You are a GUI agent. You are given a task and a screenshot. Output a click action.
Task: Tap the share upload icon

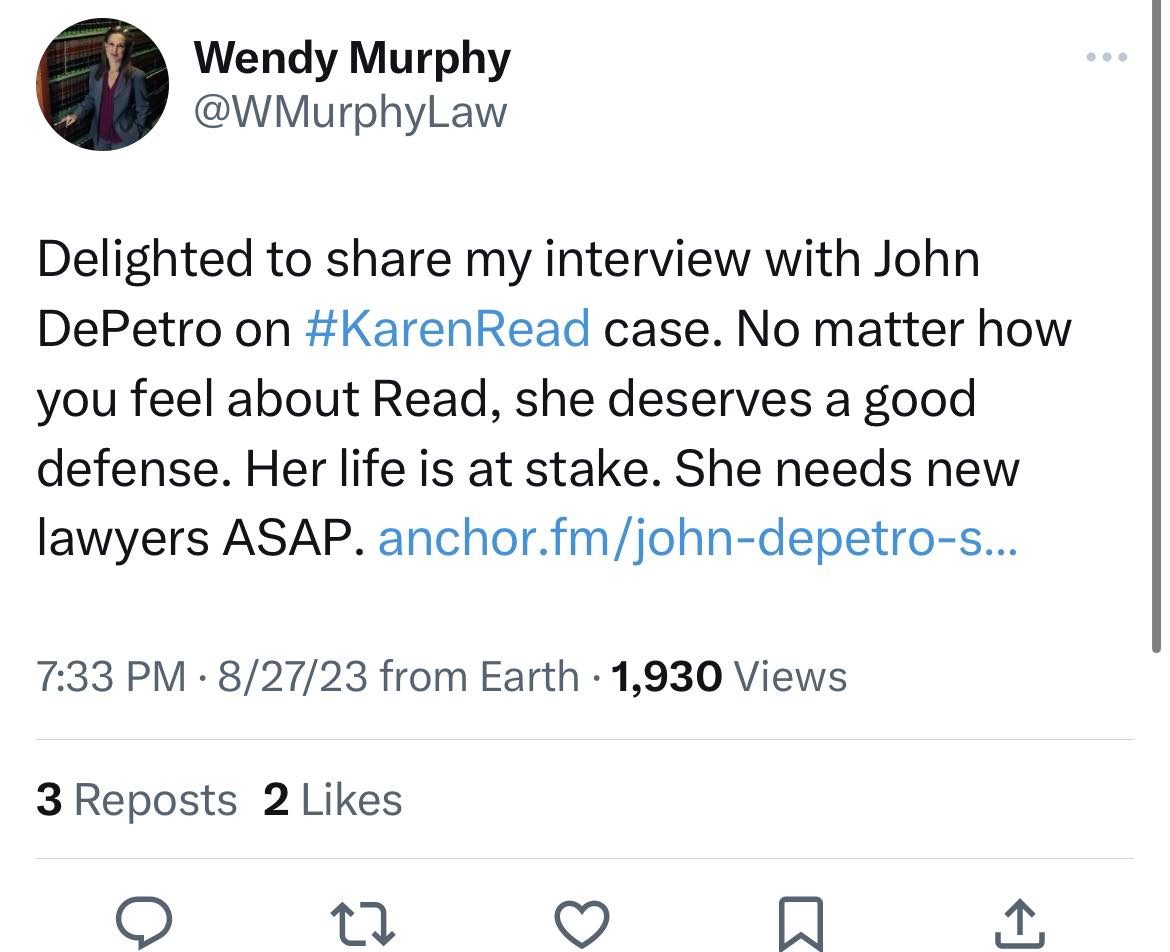[x=1019, y=922]
